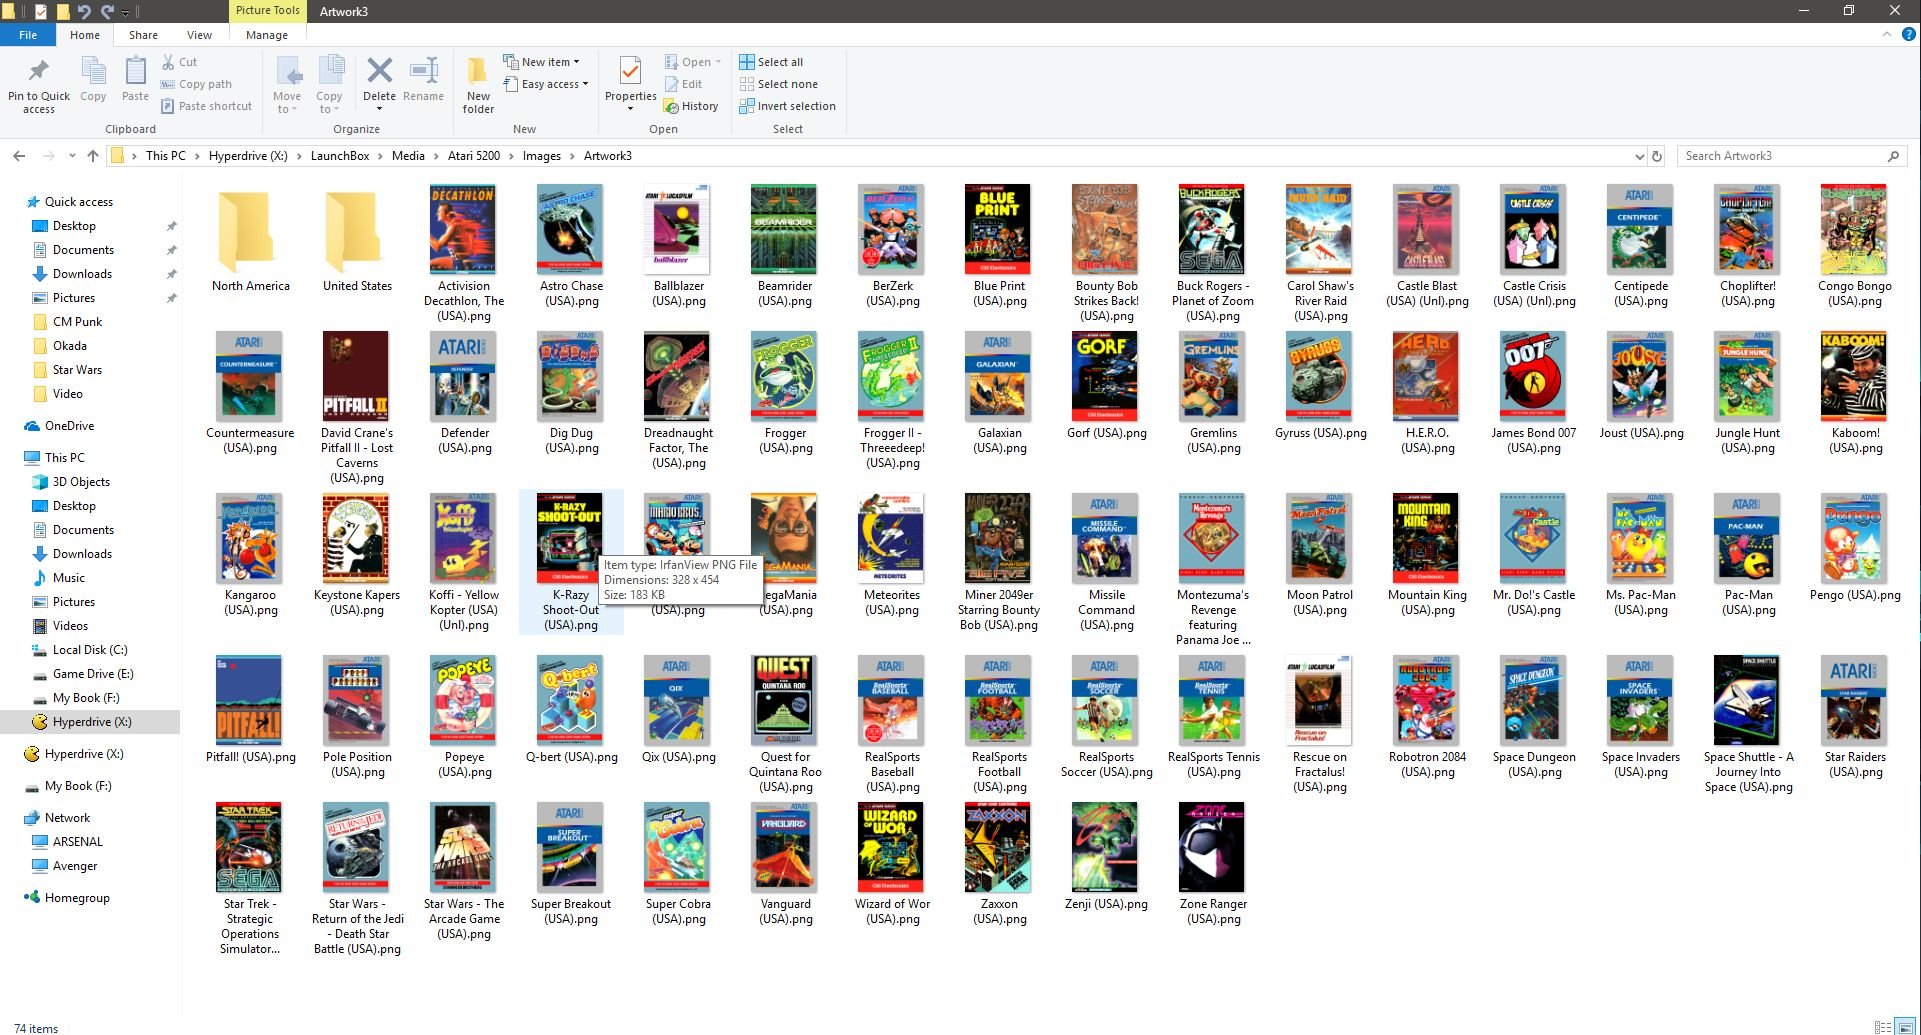Open Properties checkmark icon
The image size is (1921, 1035).
coord(630,71)
